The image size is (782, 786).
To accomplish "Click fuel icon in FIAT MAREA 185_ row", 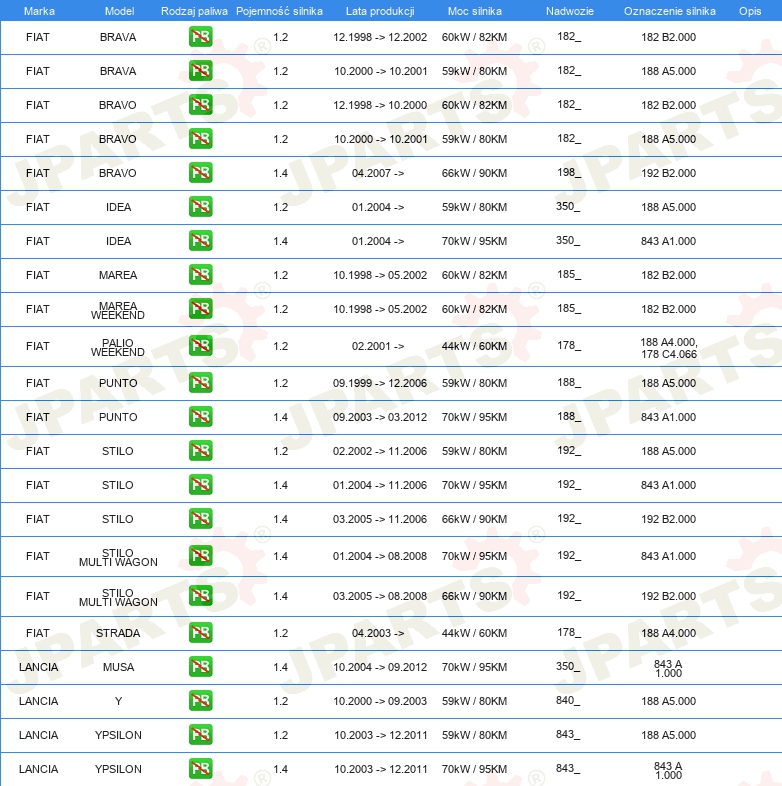I will 201,275.
